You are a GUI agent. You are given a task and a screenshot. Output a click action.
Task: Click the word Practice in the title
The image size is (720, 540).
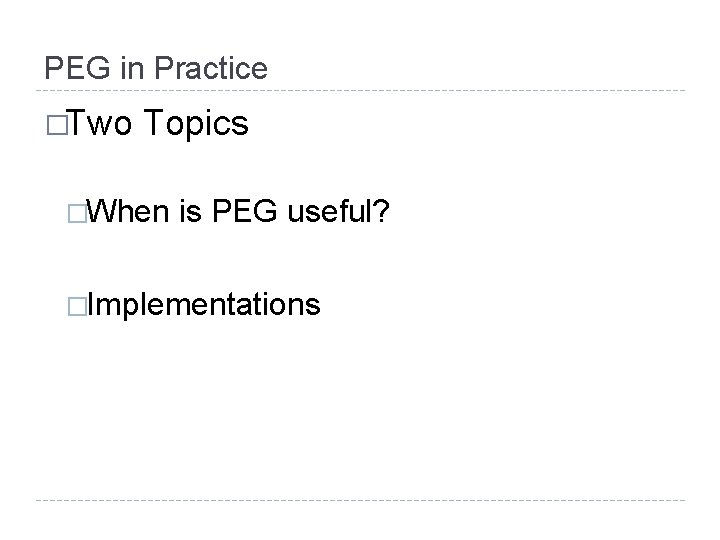pos(211,68)
